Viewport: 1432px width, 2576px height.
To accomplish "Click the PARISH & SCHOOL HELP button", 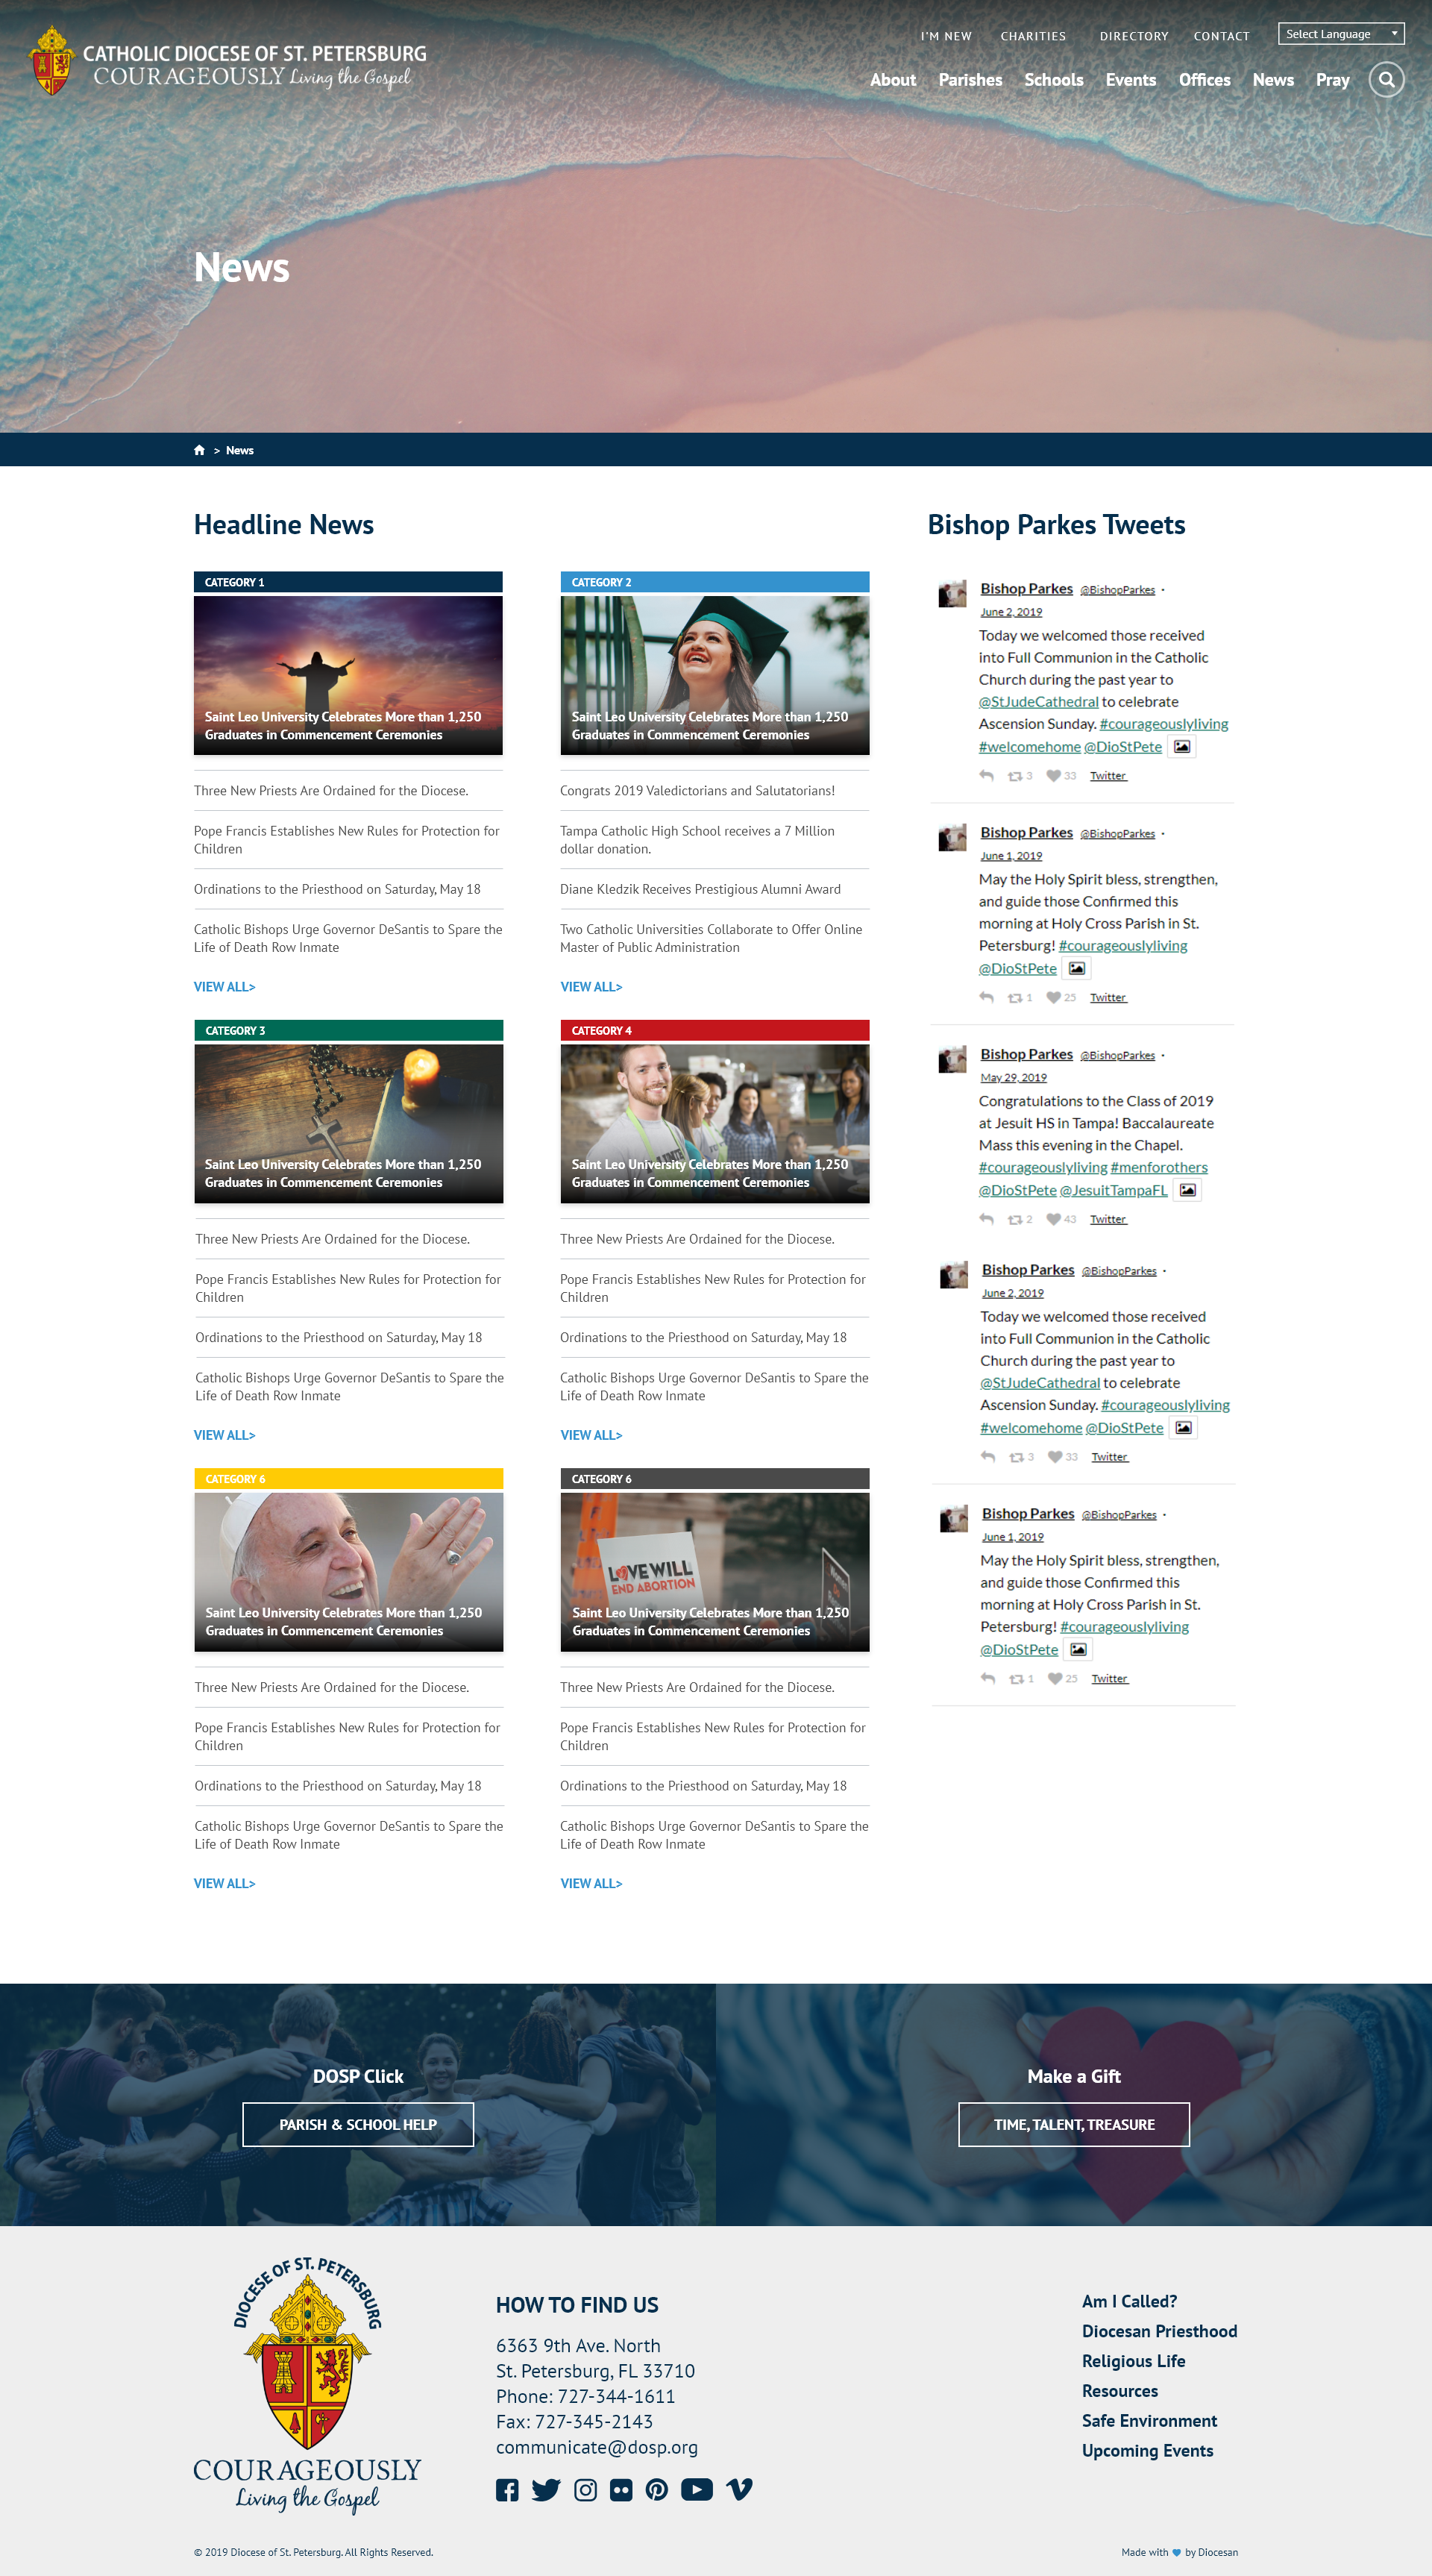I will pyautogui.click(x=358, y=2124).
